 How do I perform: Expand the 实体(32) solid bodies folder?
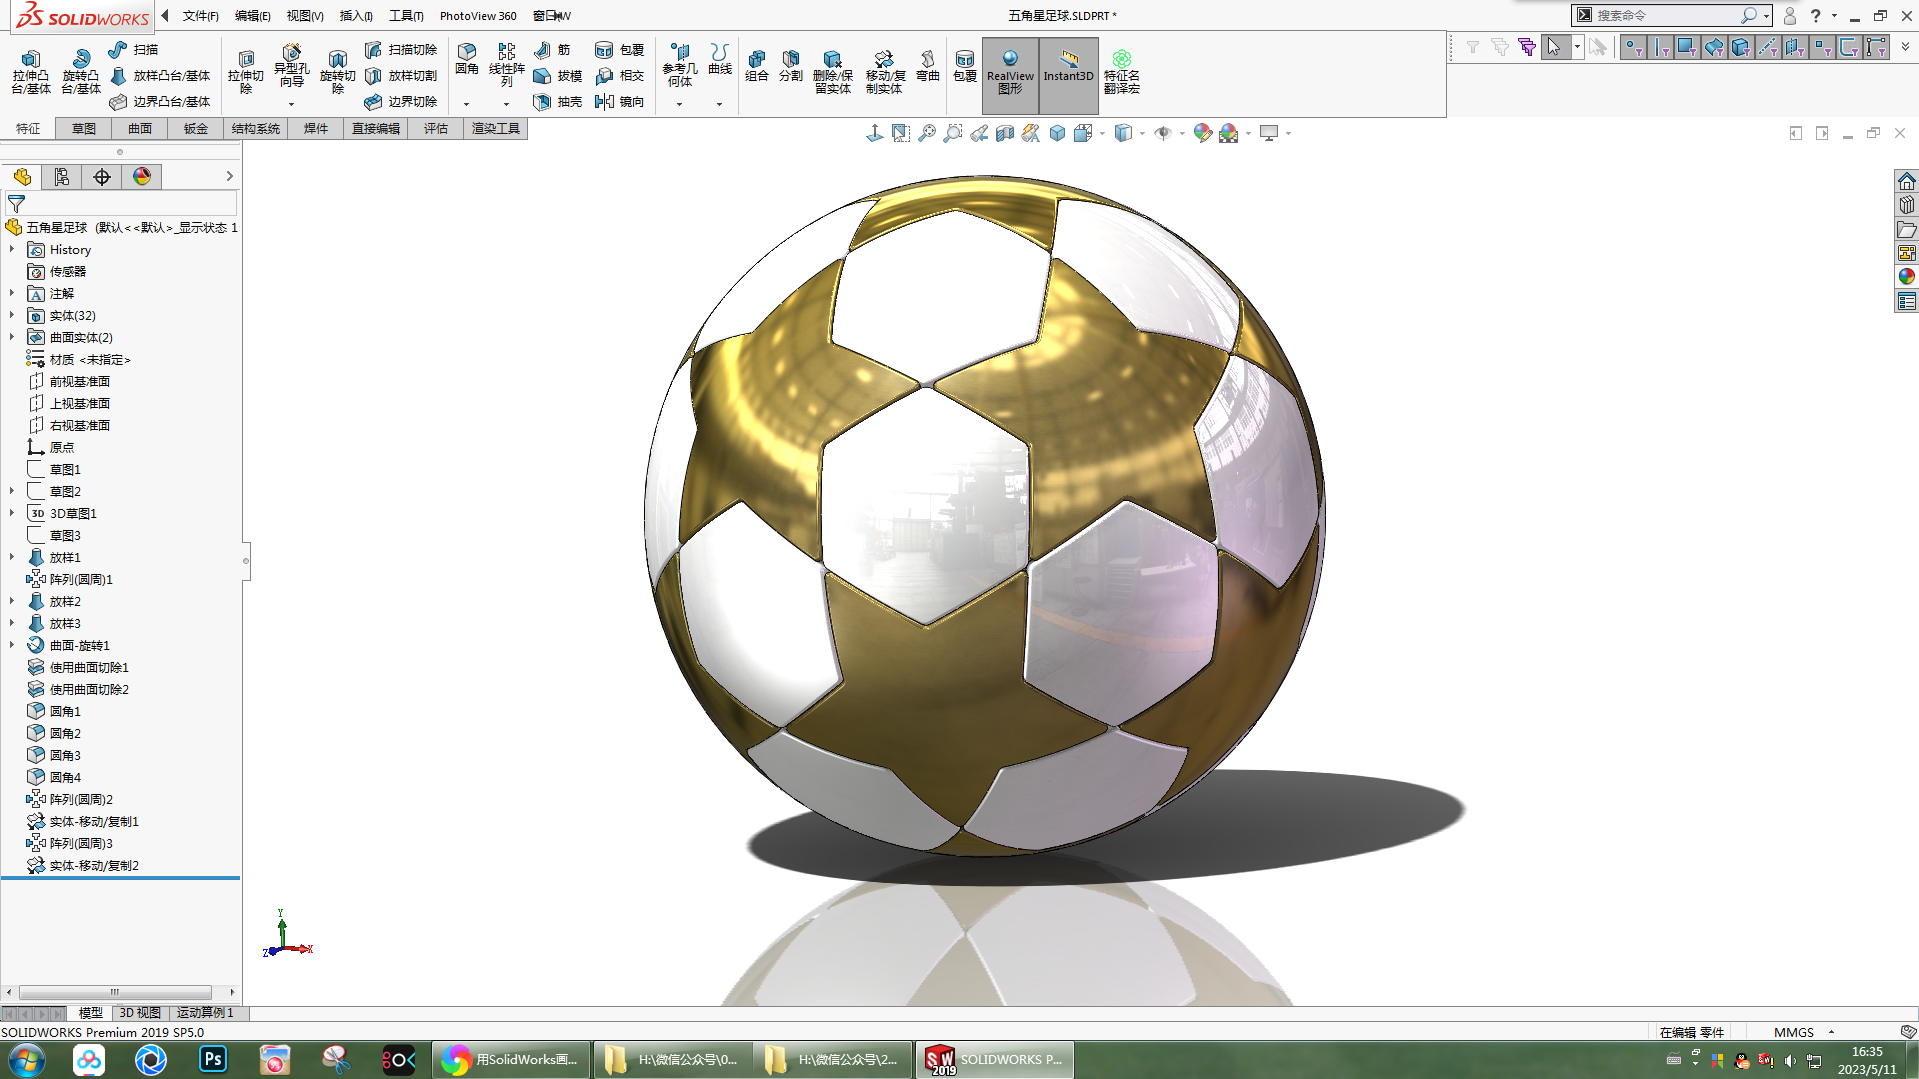tap(12, 315)
